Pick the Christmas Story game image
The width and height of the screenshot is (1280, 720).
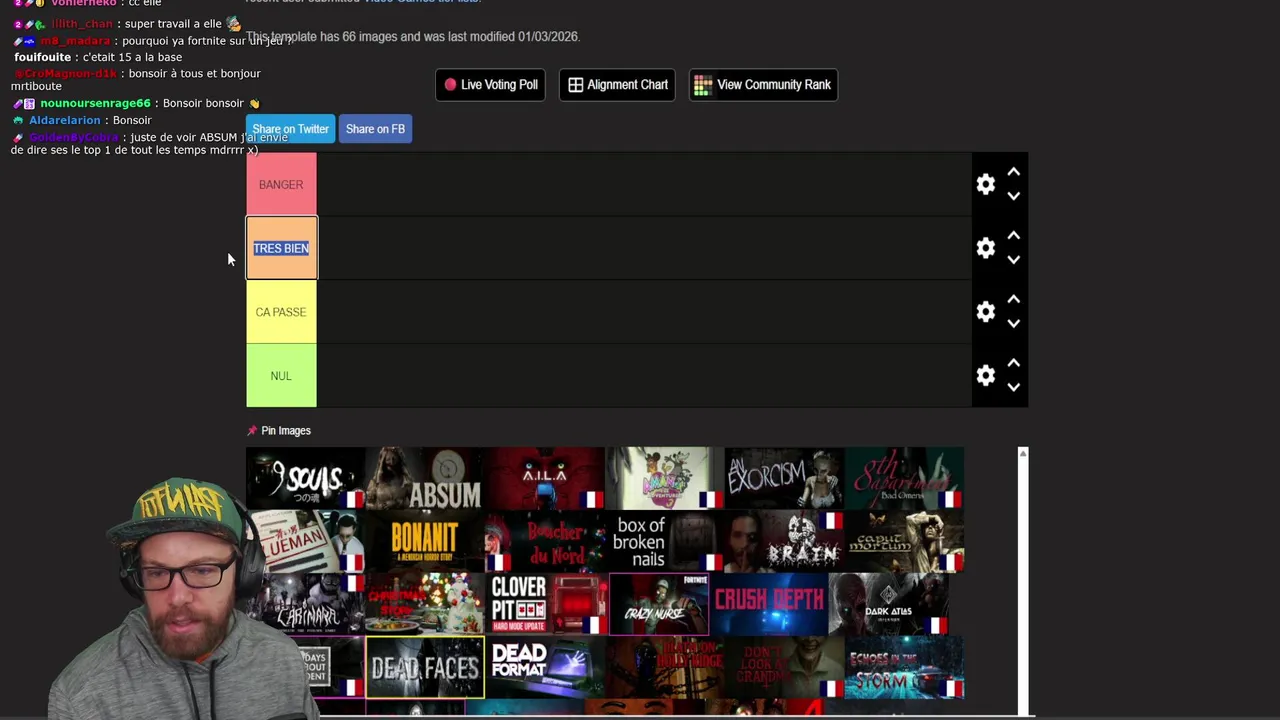[x=425, y=604]
